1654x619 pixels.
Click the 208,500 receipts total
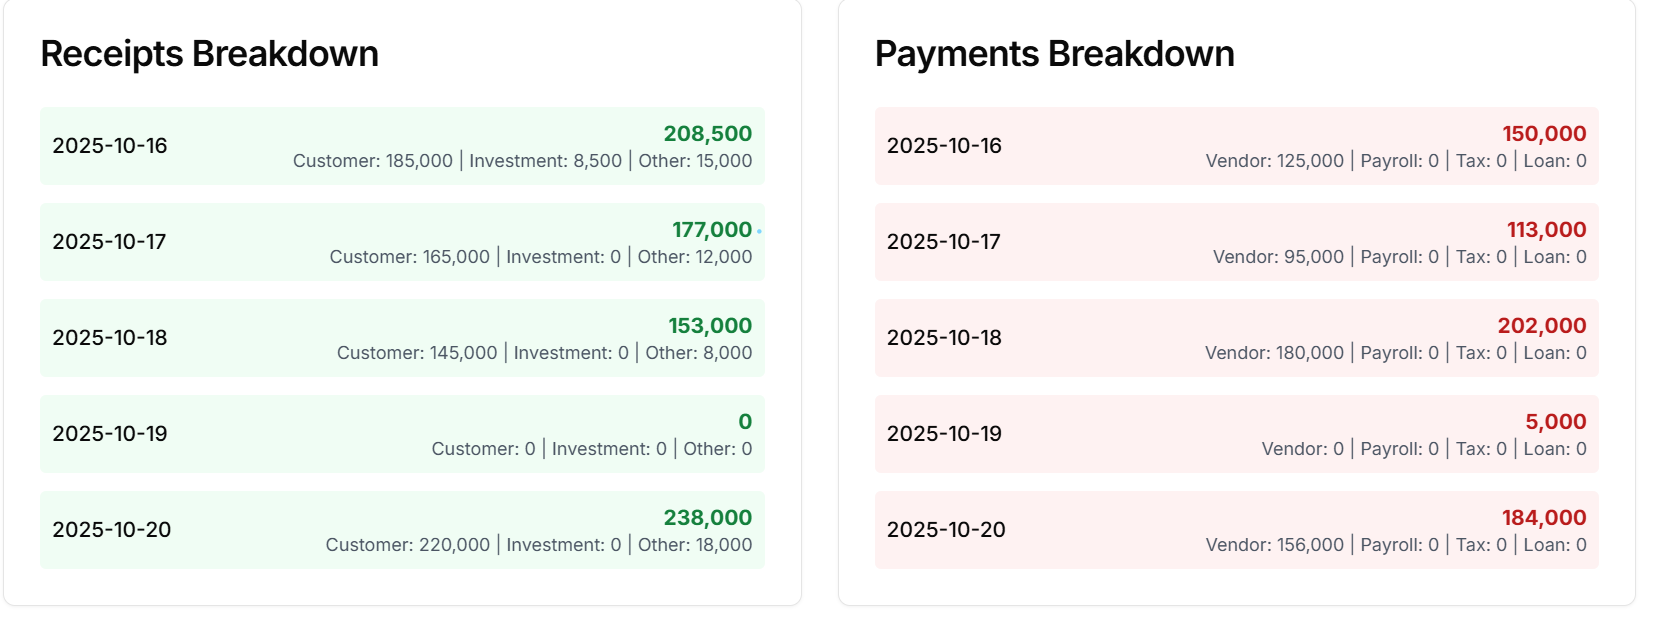coord(707,134)
